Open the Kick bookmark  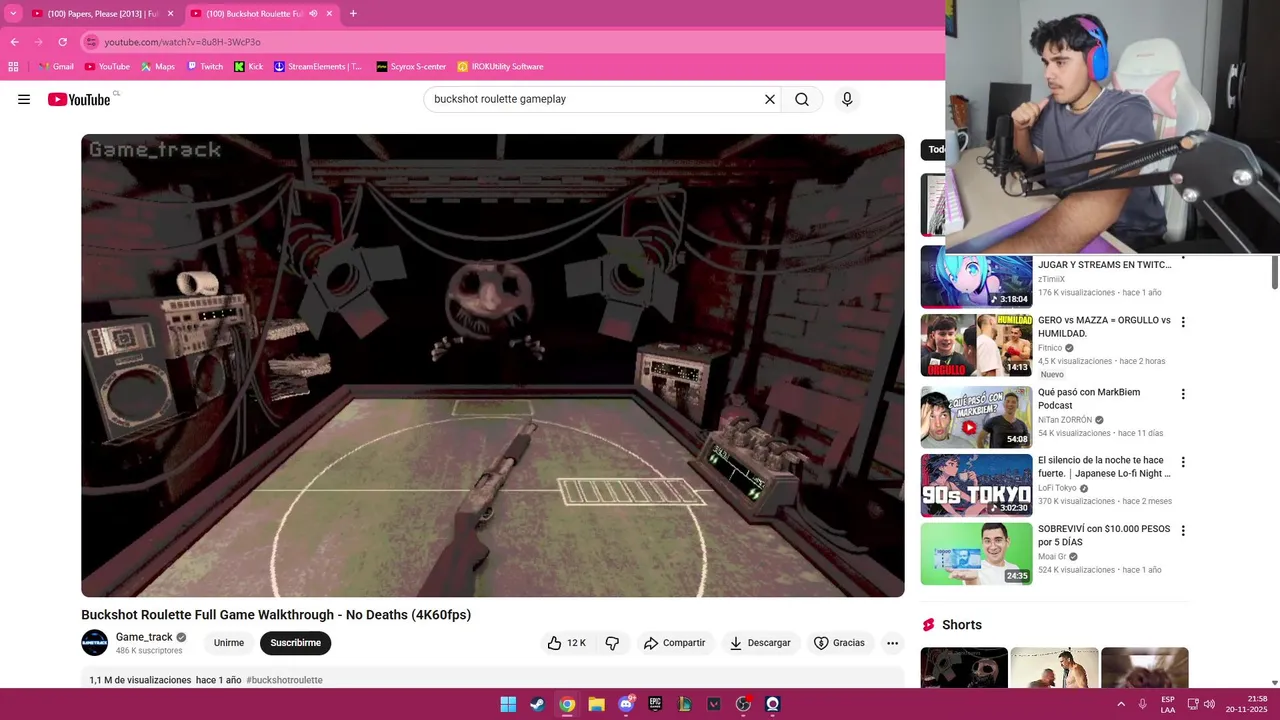pyautogui.click(x=249, y=67)
